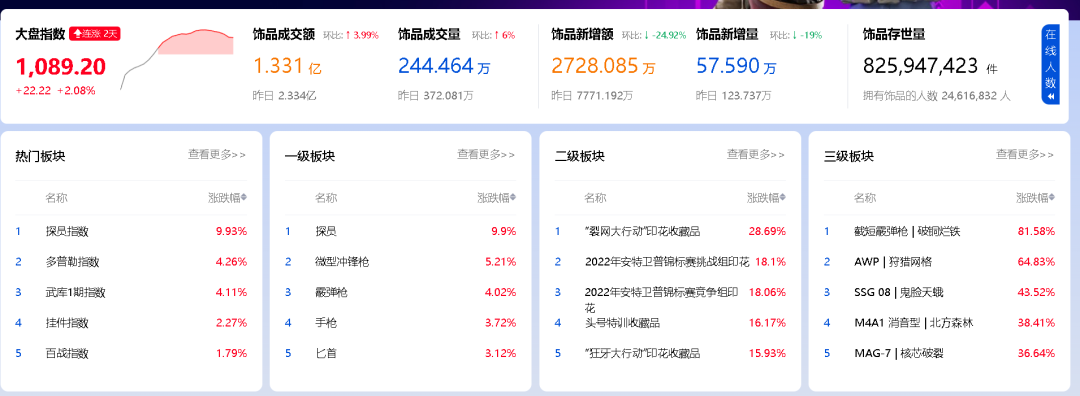Sort 一级板块 by 涨跌幅 arrows
1080x396 pixels.
pyautogui.click(x=512, y=198)
